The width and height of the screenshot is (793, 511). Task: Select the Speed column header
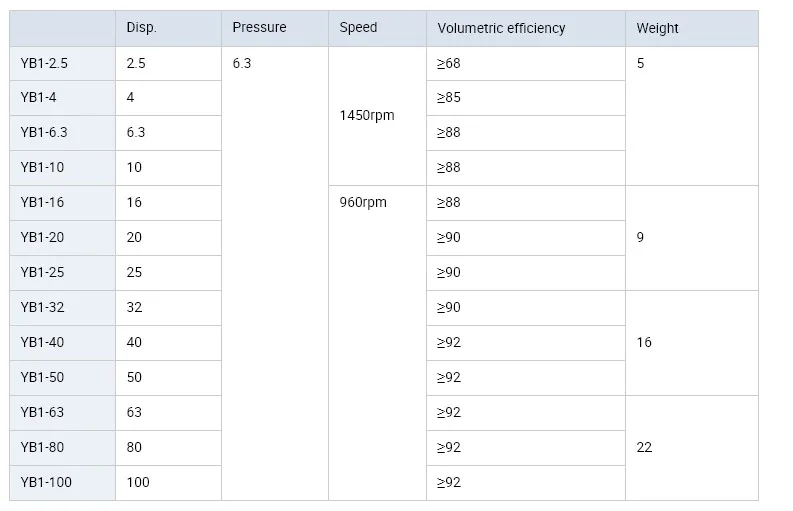[x=358, y=28]
